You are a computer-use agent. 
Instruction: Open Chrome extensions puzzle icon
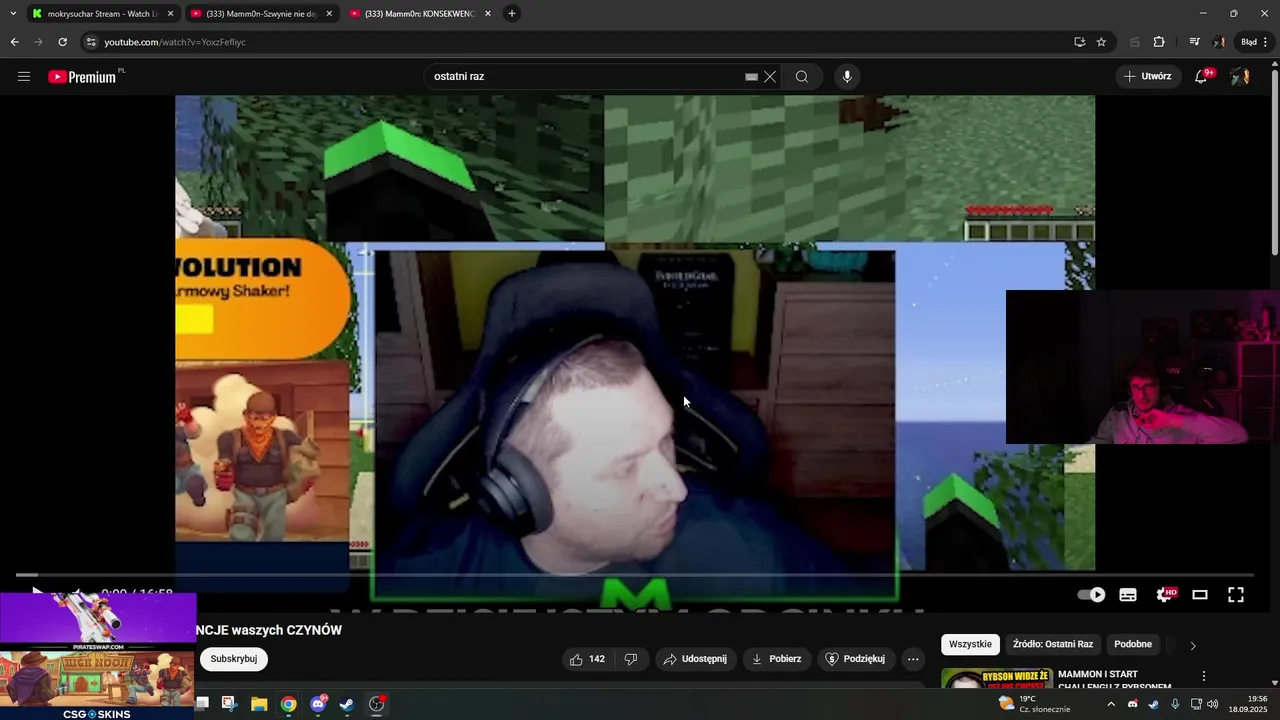click(x=1159, y=42)
